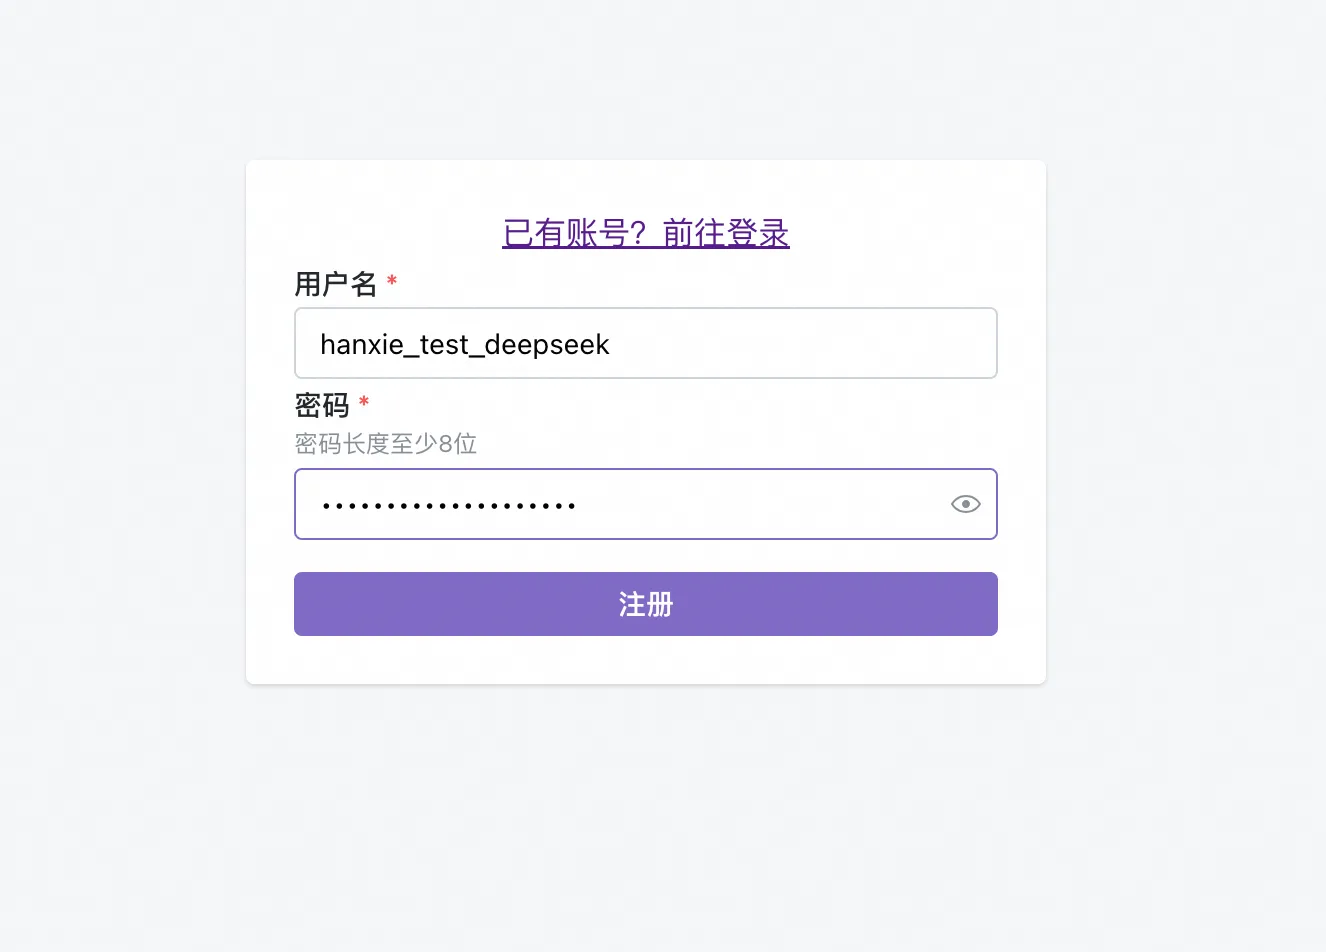Click the red asterisk beside 用户名

[x=392, y=281]
